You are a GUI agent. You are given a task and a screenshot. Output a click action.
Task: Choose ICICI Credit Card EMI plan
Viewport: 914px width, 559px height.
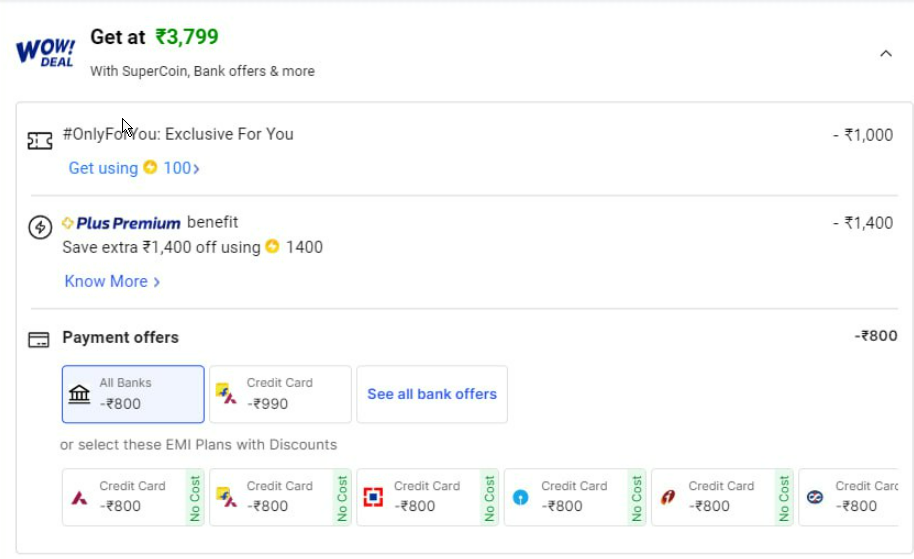[x=722, y=497]
